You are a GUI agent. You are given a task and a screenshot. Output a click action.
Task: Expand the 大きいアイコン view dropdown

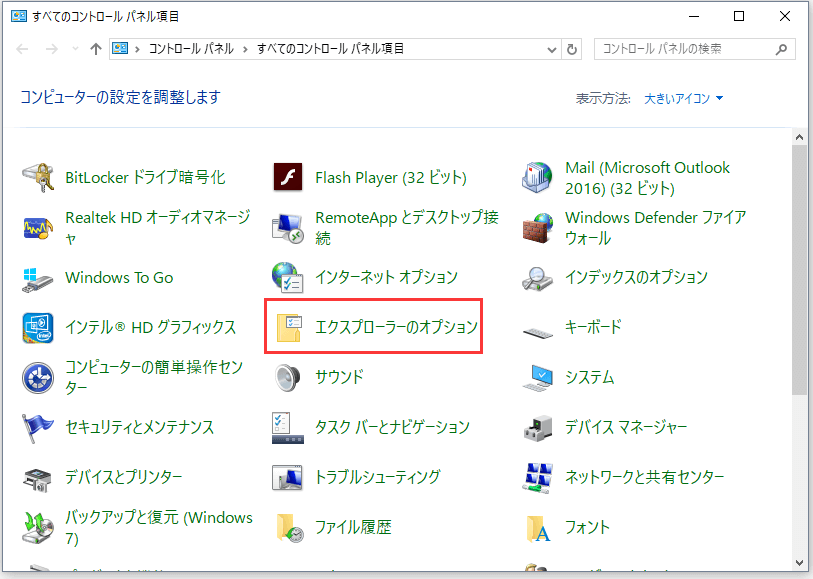point(684,98)
